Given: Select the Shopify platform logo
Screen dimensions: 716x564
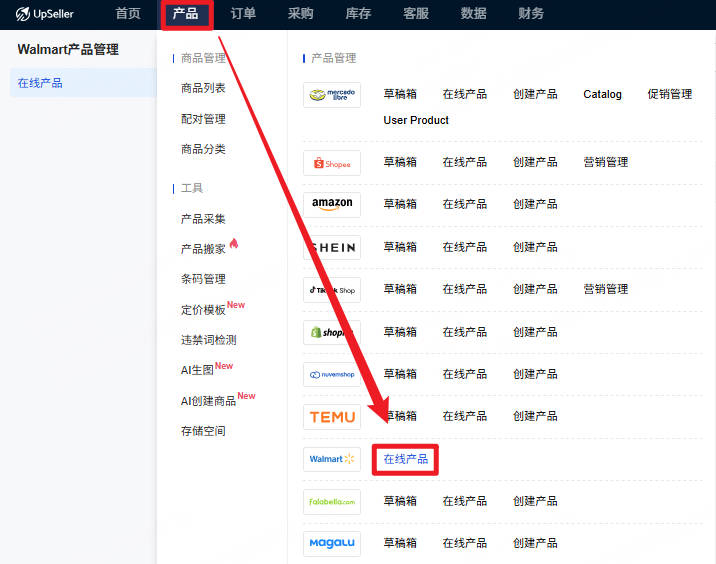Looking at the screenshot, I should (x=332, y=332).
